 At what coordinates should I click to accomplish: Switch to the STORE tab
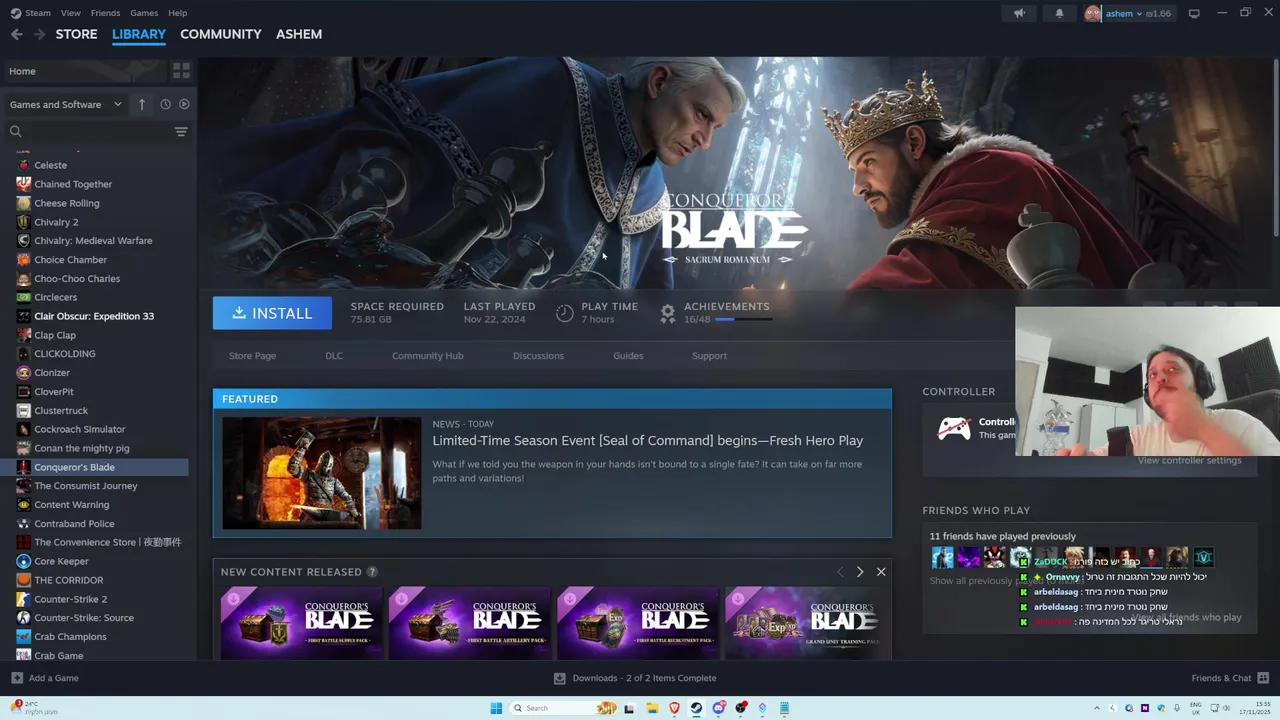click(x=76, y=34)
